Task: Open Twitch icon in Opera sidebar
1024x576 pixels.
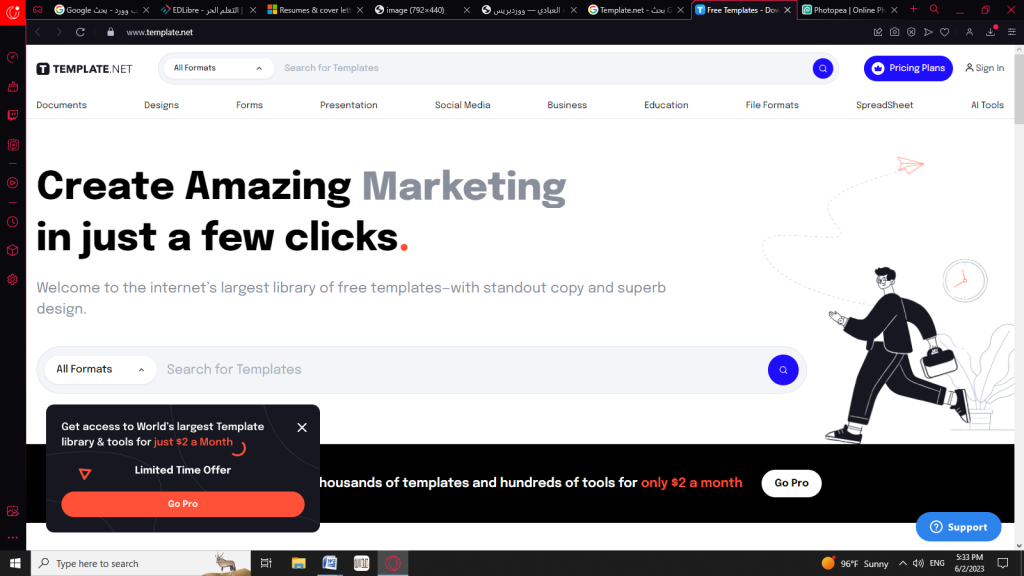Action: [12, 116]
